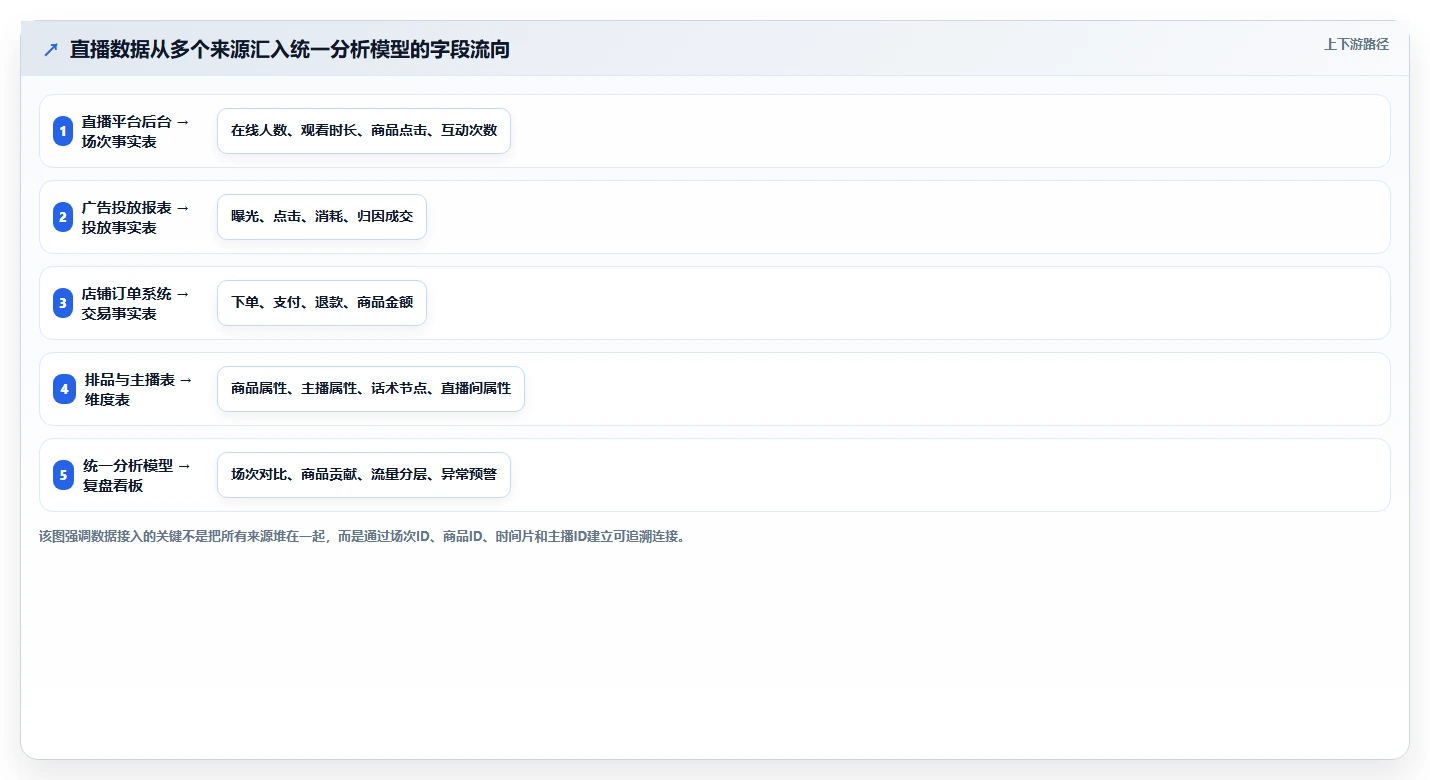
Task: Click the 店铺订单系统 → 交易事实表 label
Action: tap(135, 303)
